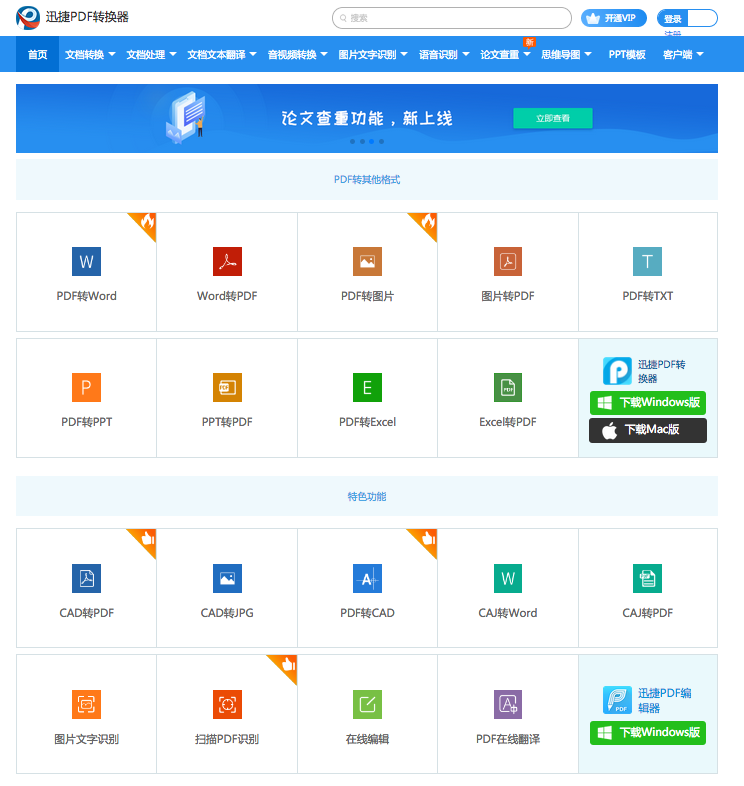This screenshot has height=786, width=744.
Task: Open the PDF转Word converter icon
Action: click(x=86, y=261)
